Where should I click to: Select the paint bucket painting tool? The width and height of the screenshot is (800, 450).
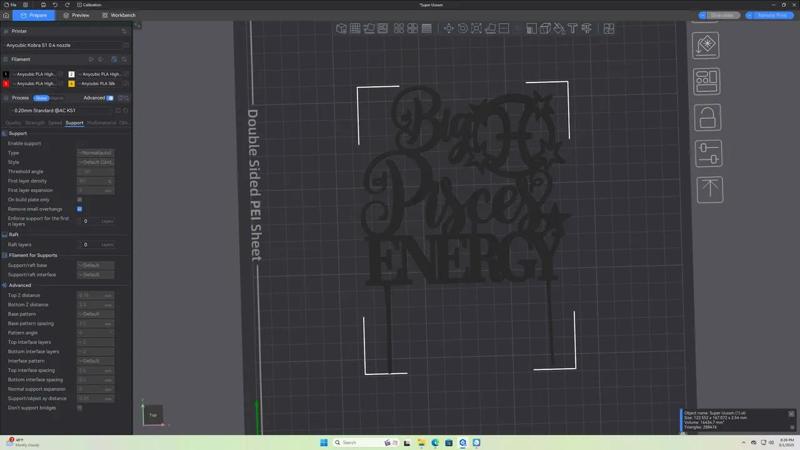coord(559,29)
